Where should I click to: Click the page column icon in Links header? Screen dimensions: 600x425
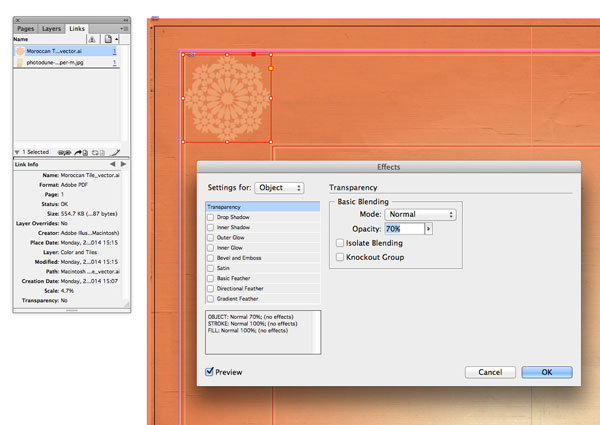[x=108, y=39]
